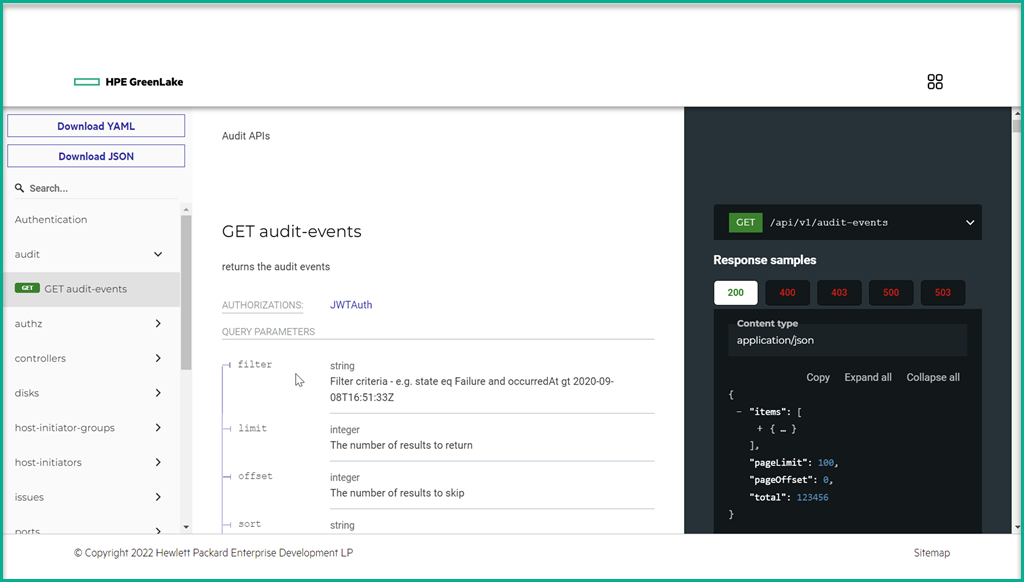The image size is (1024, 582).
Task: Click the filter query parameter name
Action: click(x=255, y=364)
